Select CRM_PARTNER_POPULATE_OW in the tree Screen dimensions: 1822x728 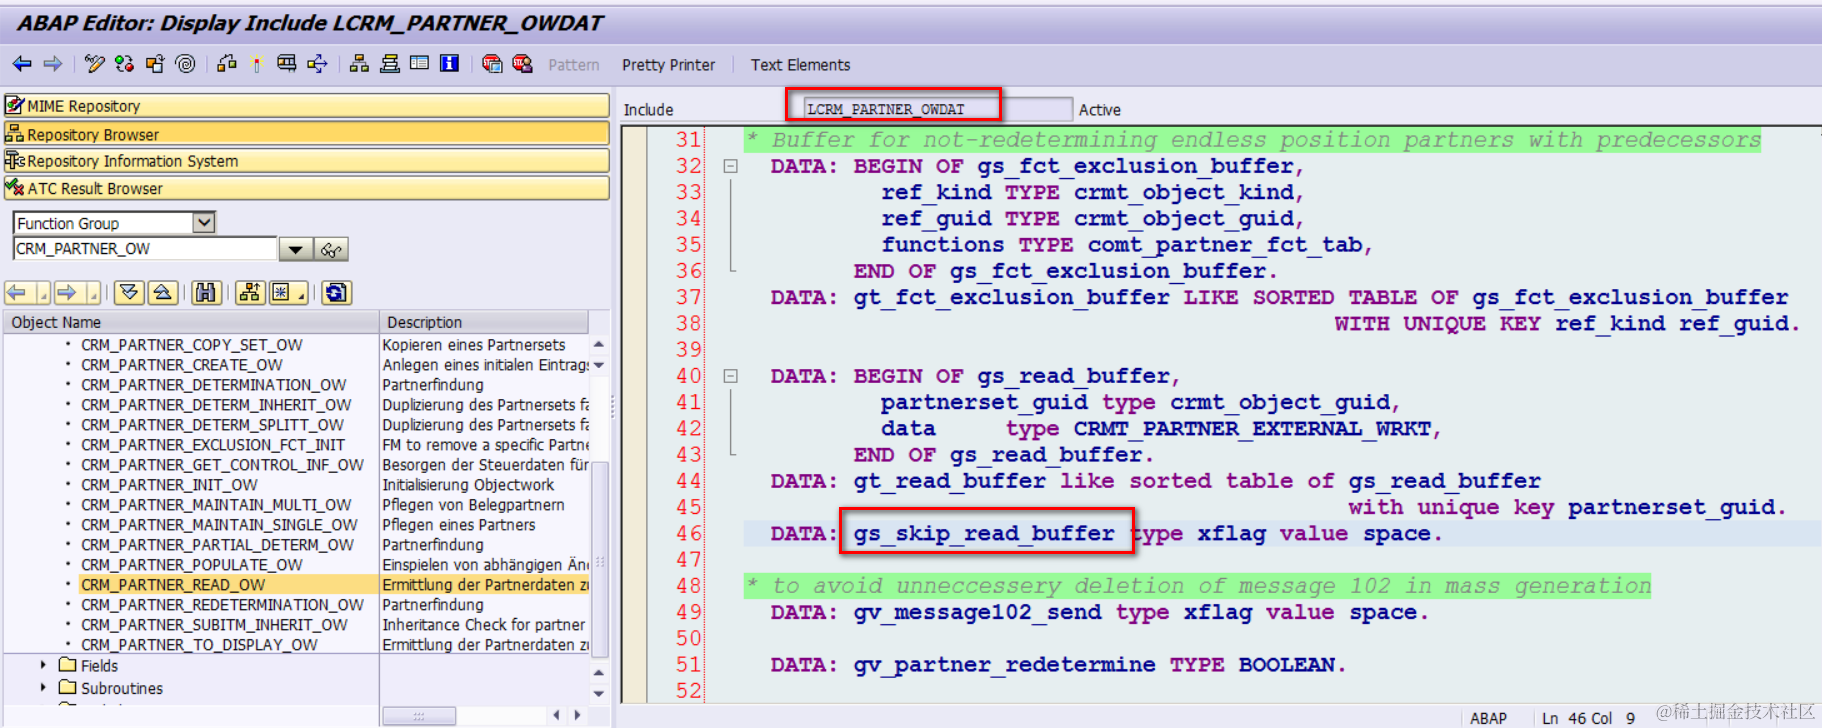pyautogui.click(x=191, y=565)
